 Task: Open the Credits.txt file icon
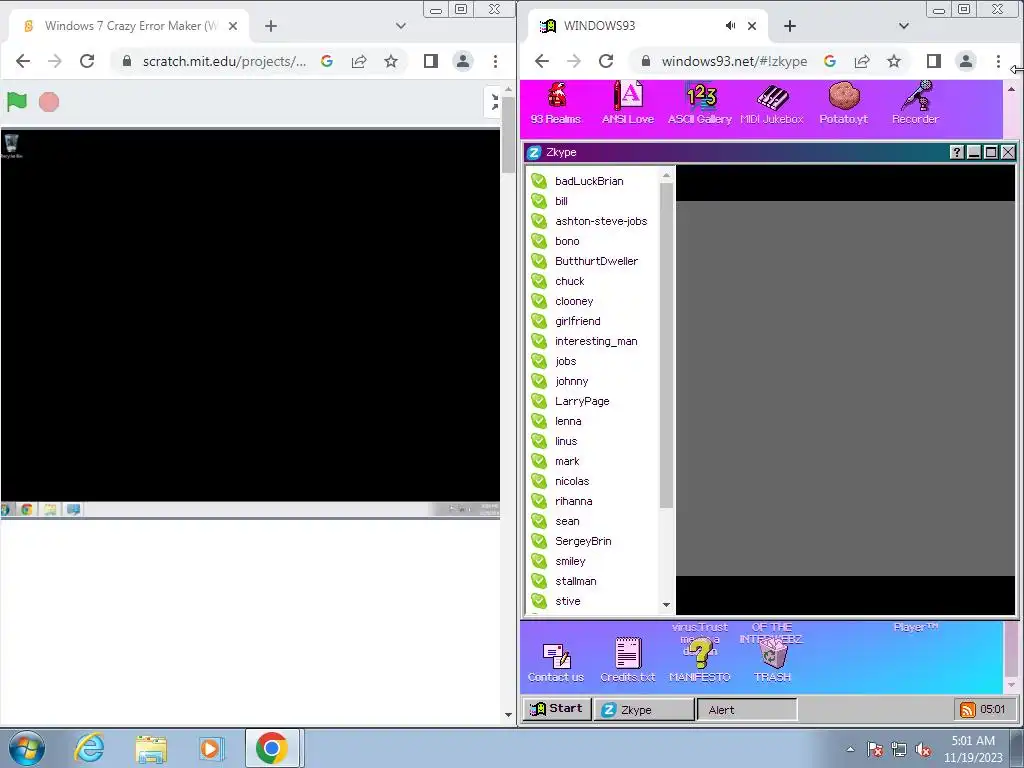click(628, 661)
